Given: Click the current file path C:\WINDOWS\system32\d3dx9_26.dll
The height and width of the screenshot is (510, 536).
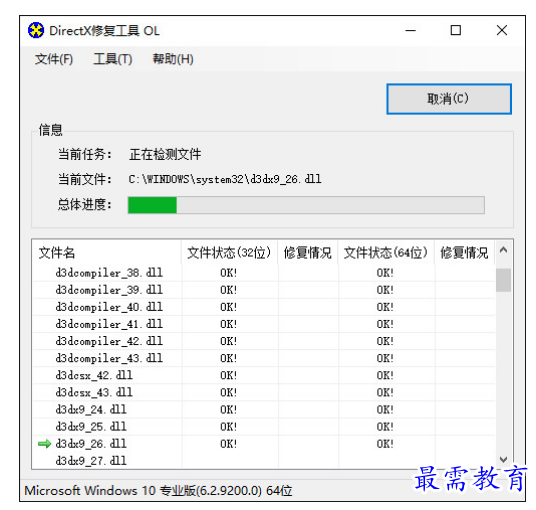Looking at the screenshot, I should click(x=225, y=179).
